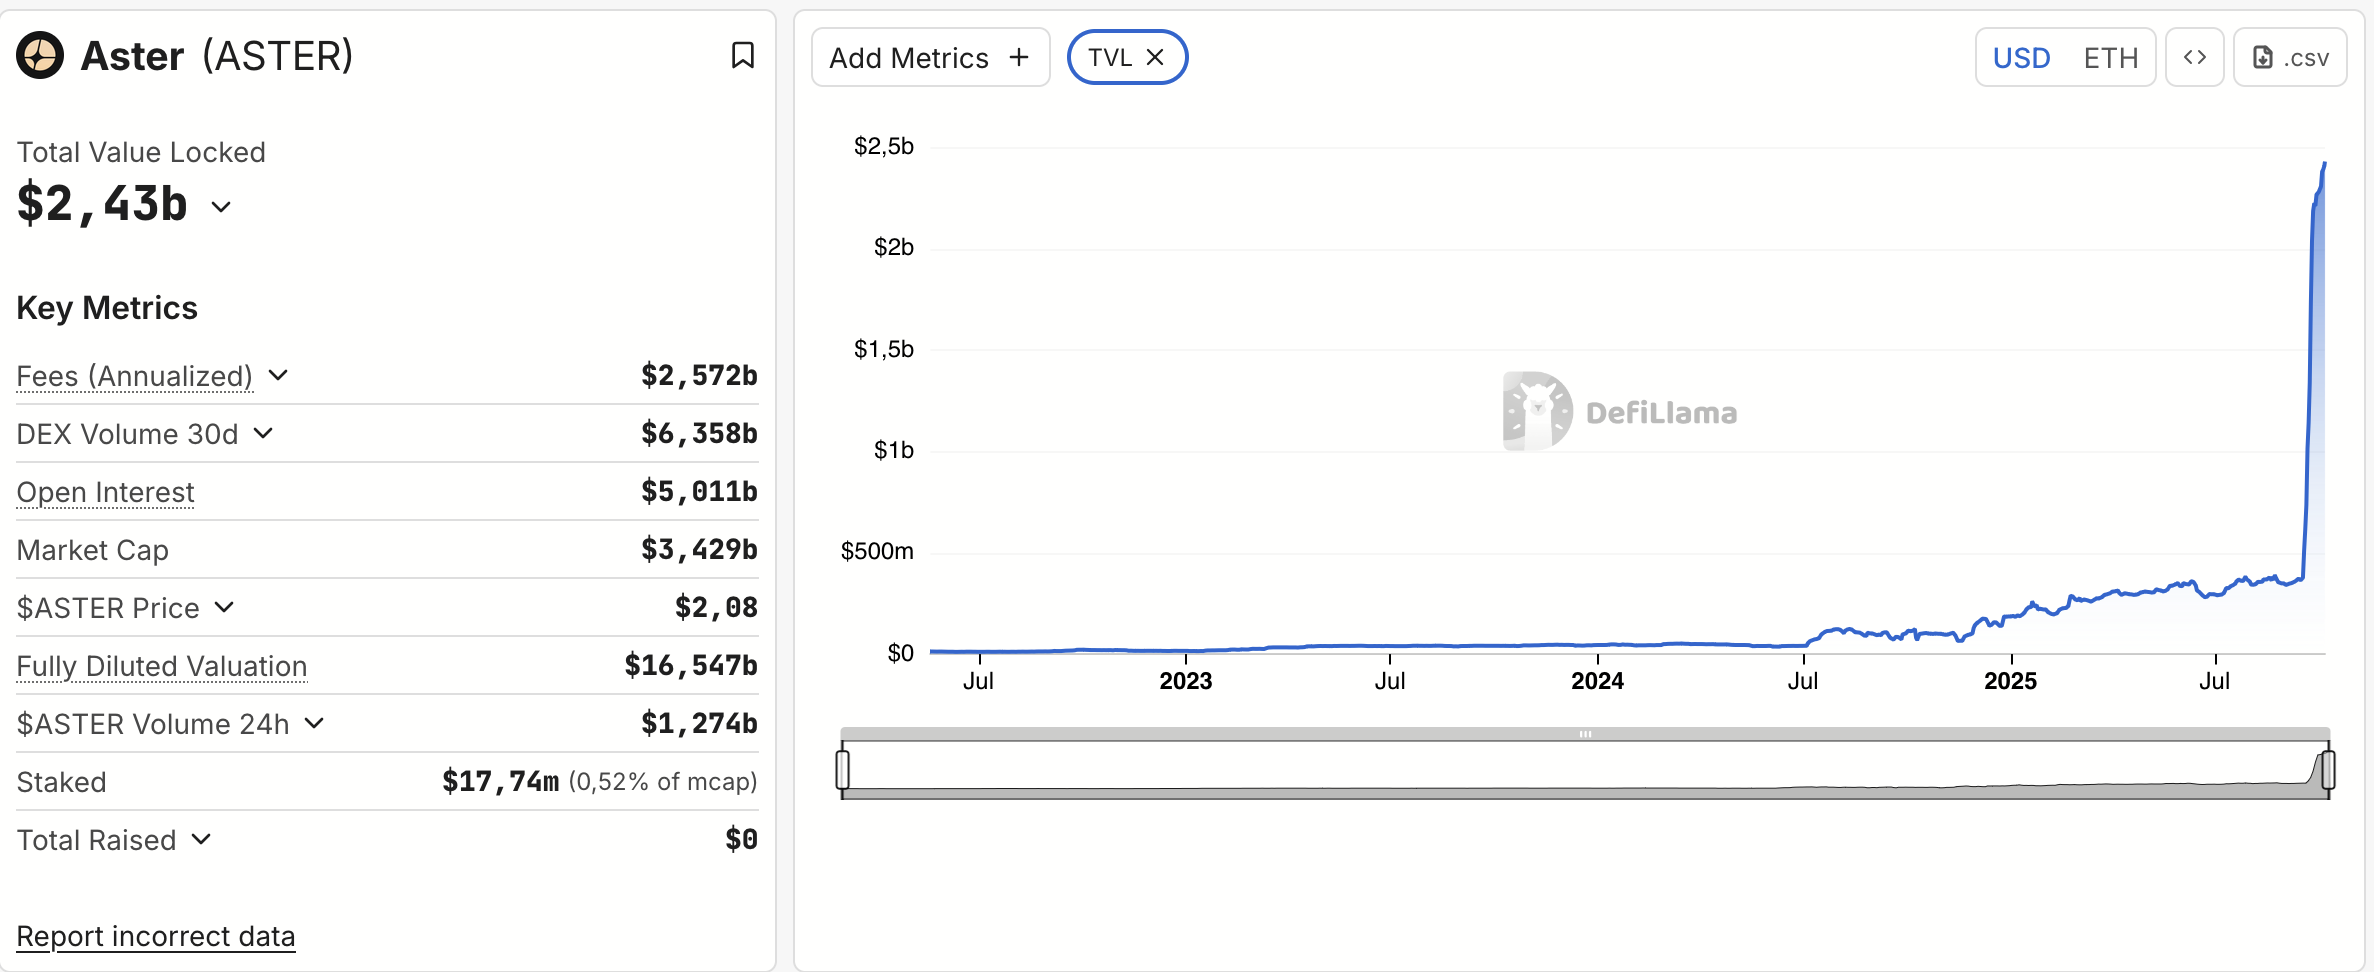
Task: Click the Aster logo icon
Action: click(x=40, y=55)
